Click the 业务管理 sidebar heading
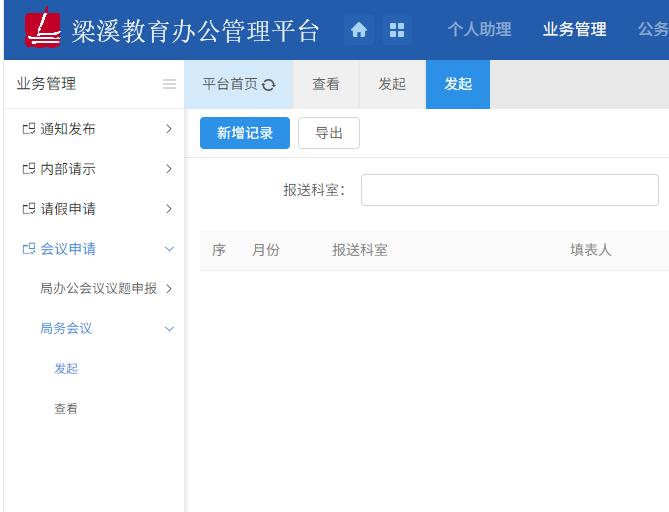The image size is (669, 512). (x=47, y=84)
